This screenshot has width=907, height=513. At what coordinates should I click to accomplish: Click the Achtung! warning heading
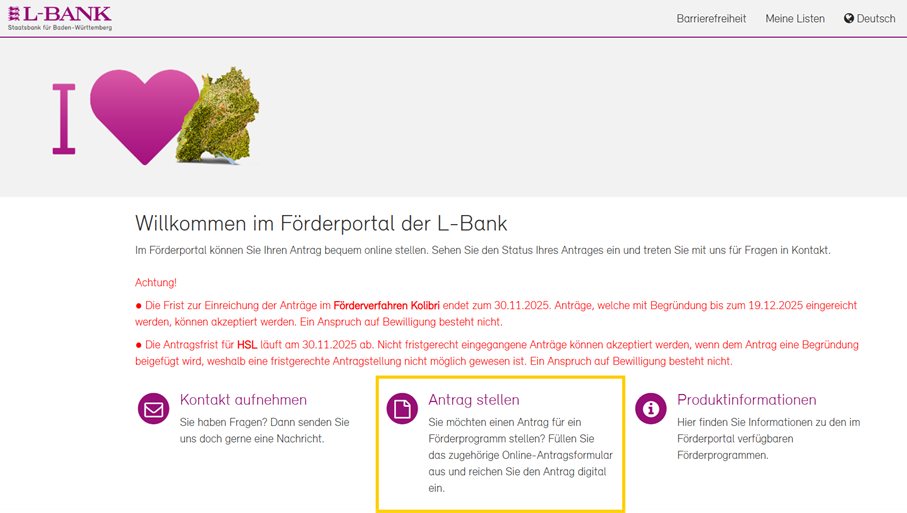156,282
